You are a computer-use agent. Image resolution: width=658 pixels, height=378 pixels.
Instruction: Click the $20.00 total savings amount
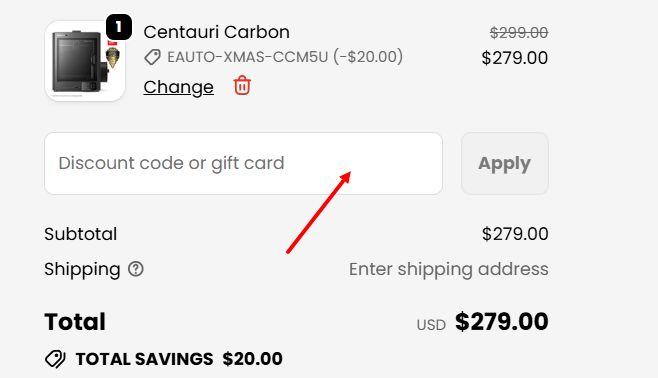[253, 359]
